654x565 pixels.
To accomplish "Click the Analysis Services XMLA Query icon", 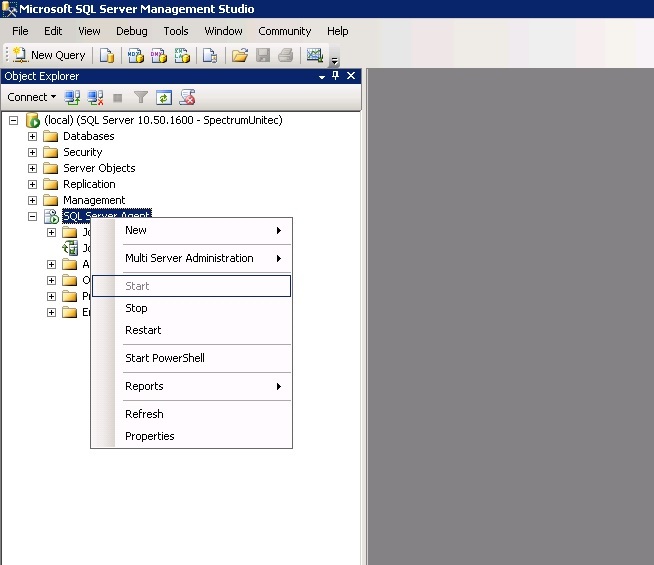I will [x=182, y=55].
